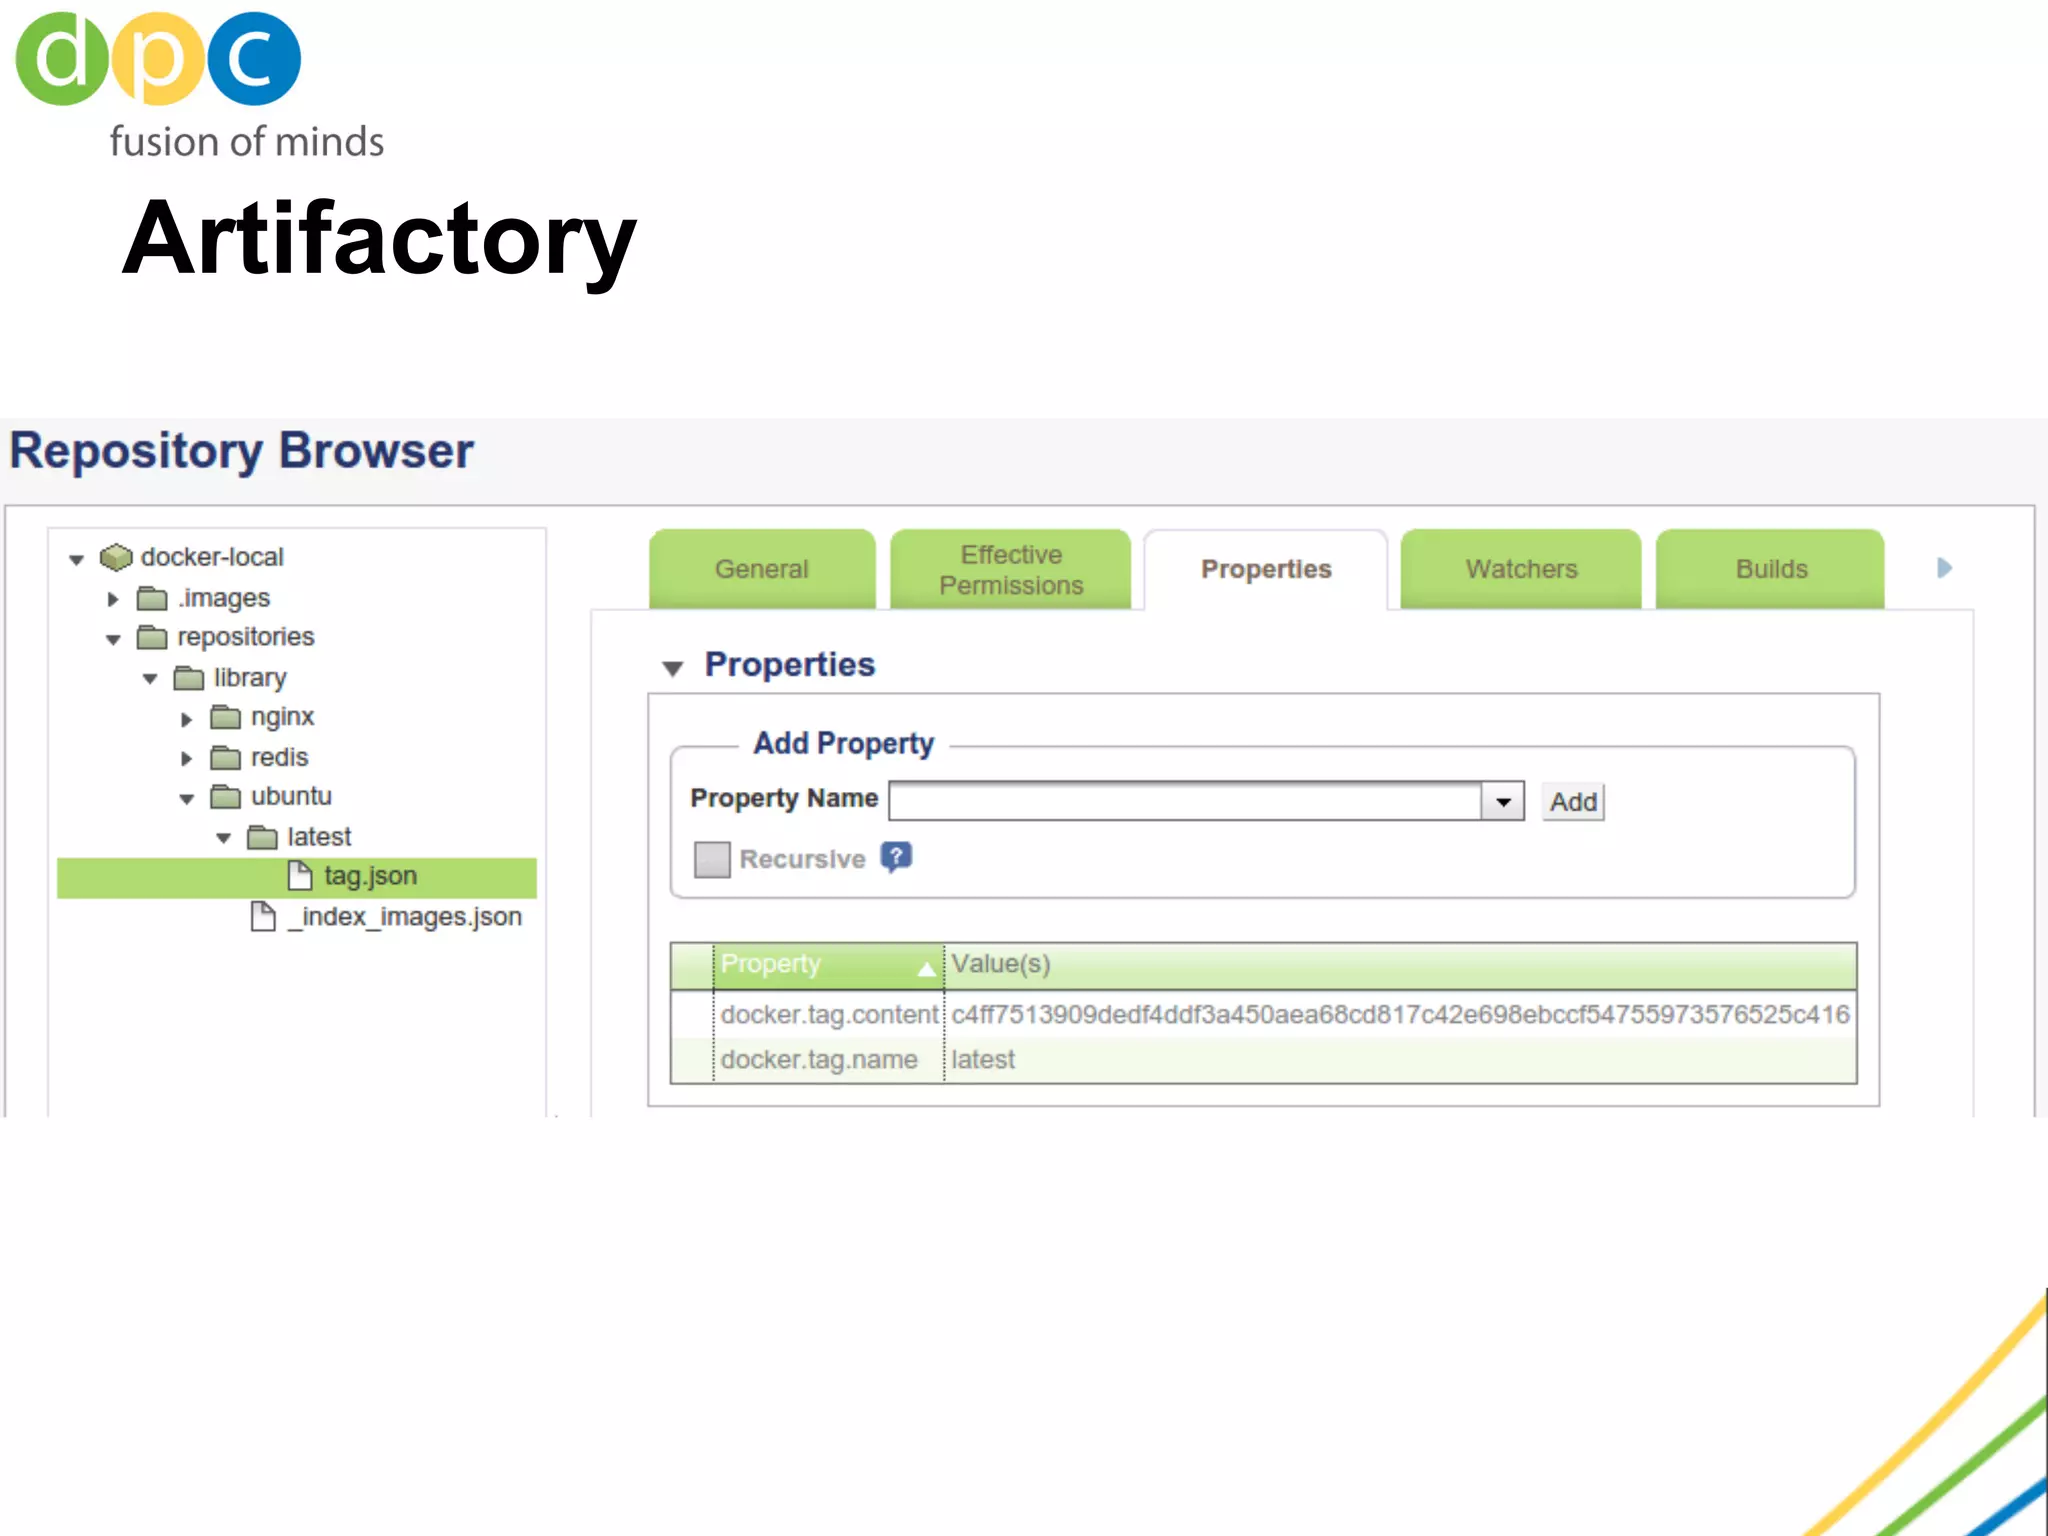Click the .images folder icon
Screen dimensions: 2048x1536
[152, 598]
